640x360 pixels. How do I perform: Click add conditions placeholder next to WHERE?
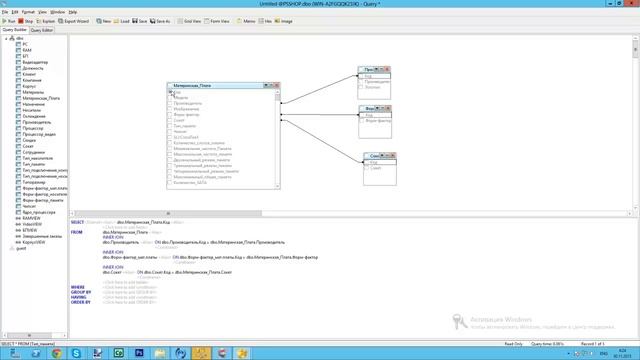tap(130, 287)
